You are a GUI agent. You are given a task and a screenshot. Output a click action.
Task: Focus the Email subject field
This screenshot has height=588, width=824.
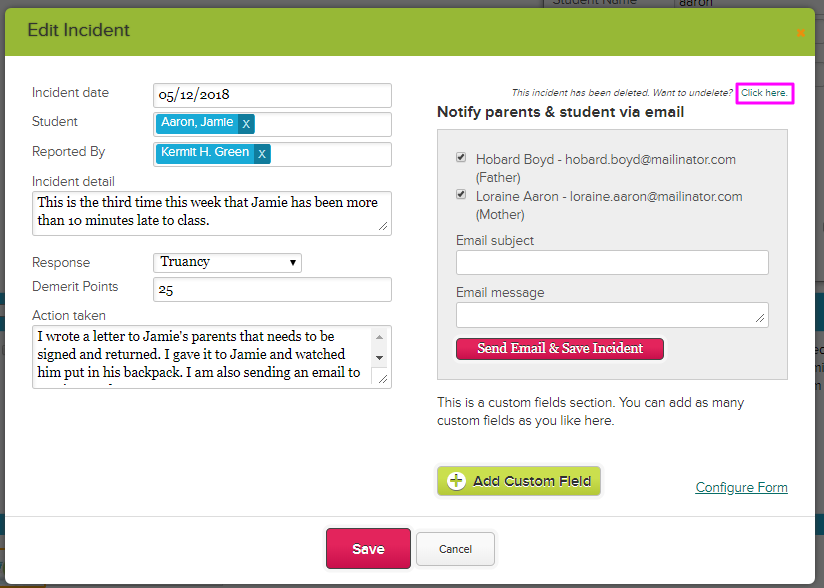(612, 262)
